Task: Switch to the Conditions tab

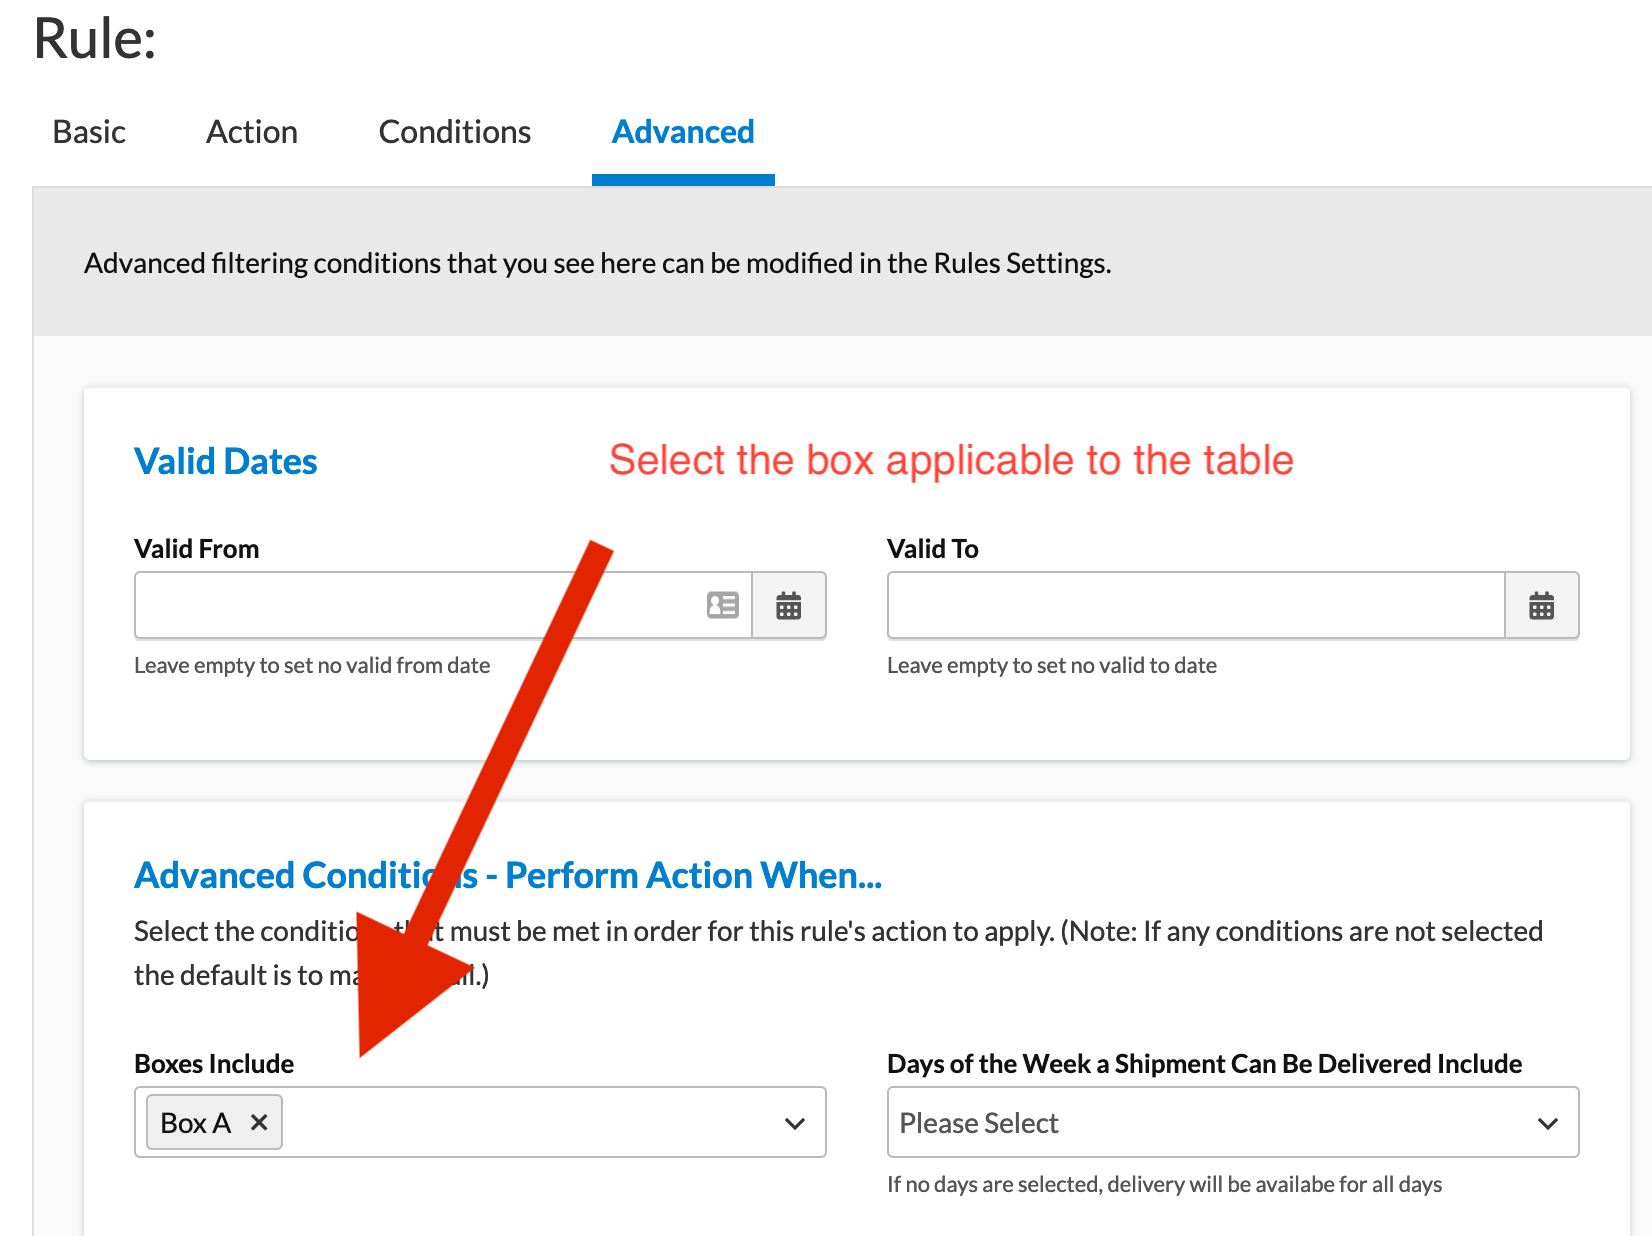Action: [x=454, y=131]
